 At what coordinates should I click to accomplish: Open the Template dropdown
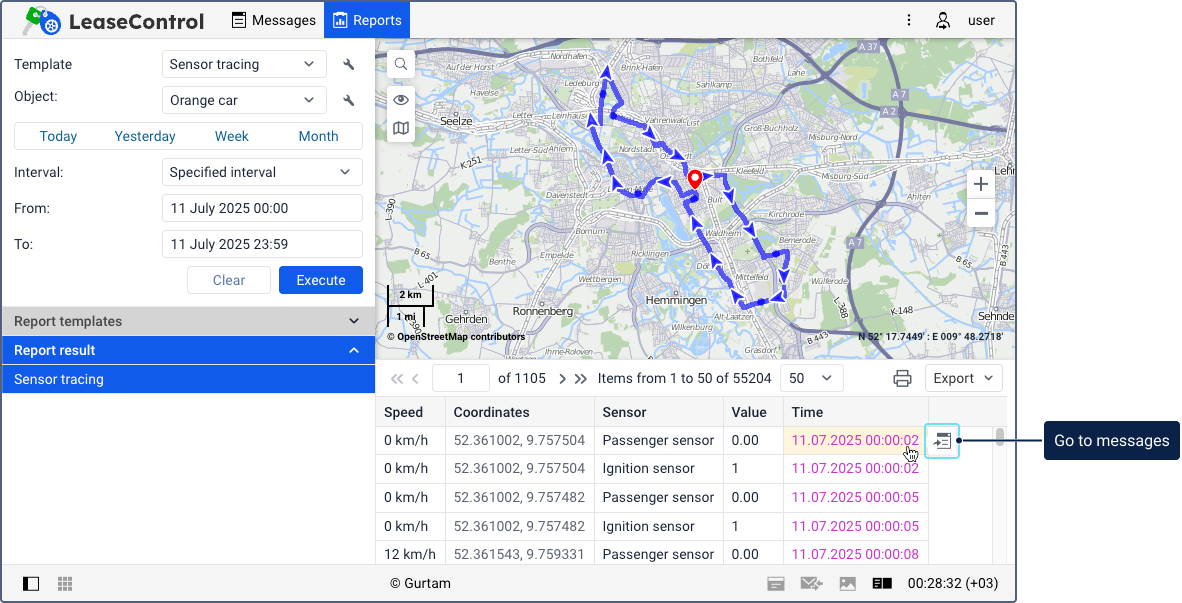(x=244, y=65)
